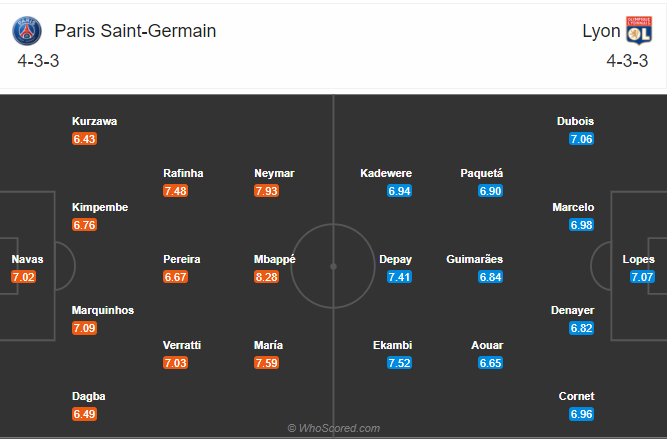Open Paquetá's player name link
Viewport: 668px width, 439px height.
484,173
